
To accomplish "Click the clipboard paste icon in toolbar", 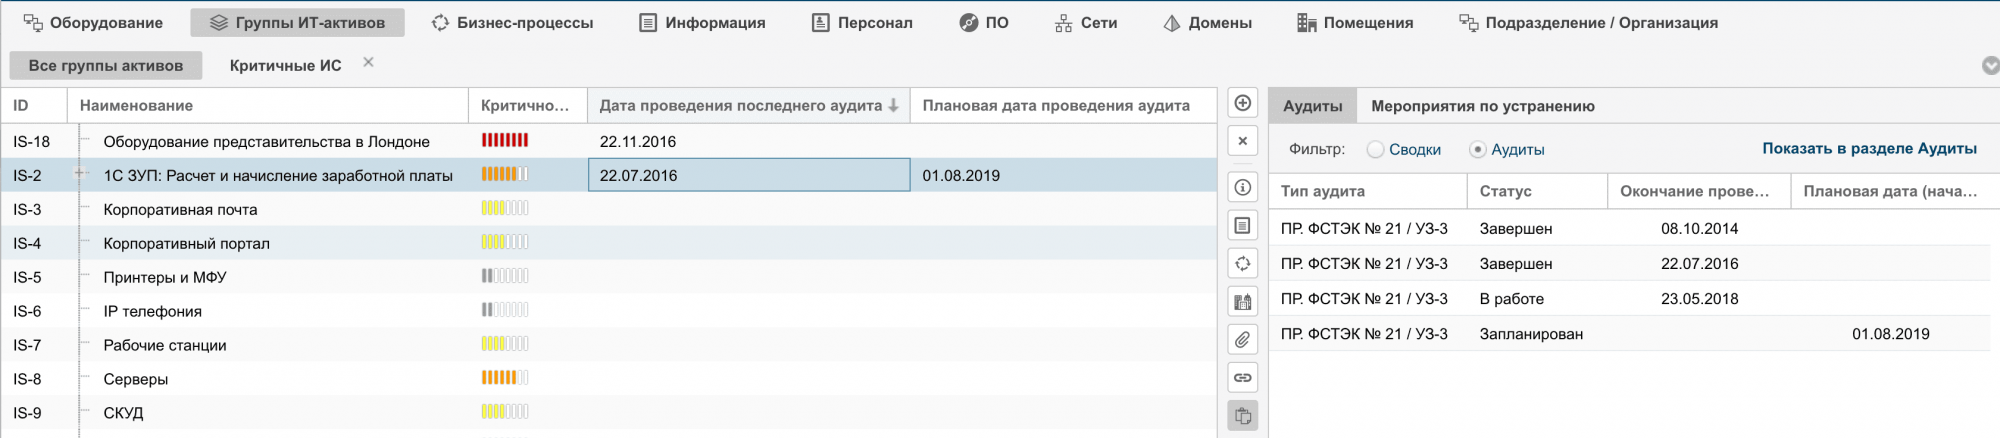I will (x=1242, y=416).
